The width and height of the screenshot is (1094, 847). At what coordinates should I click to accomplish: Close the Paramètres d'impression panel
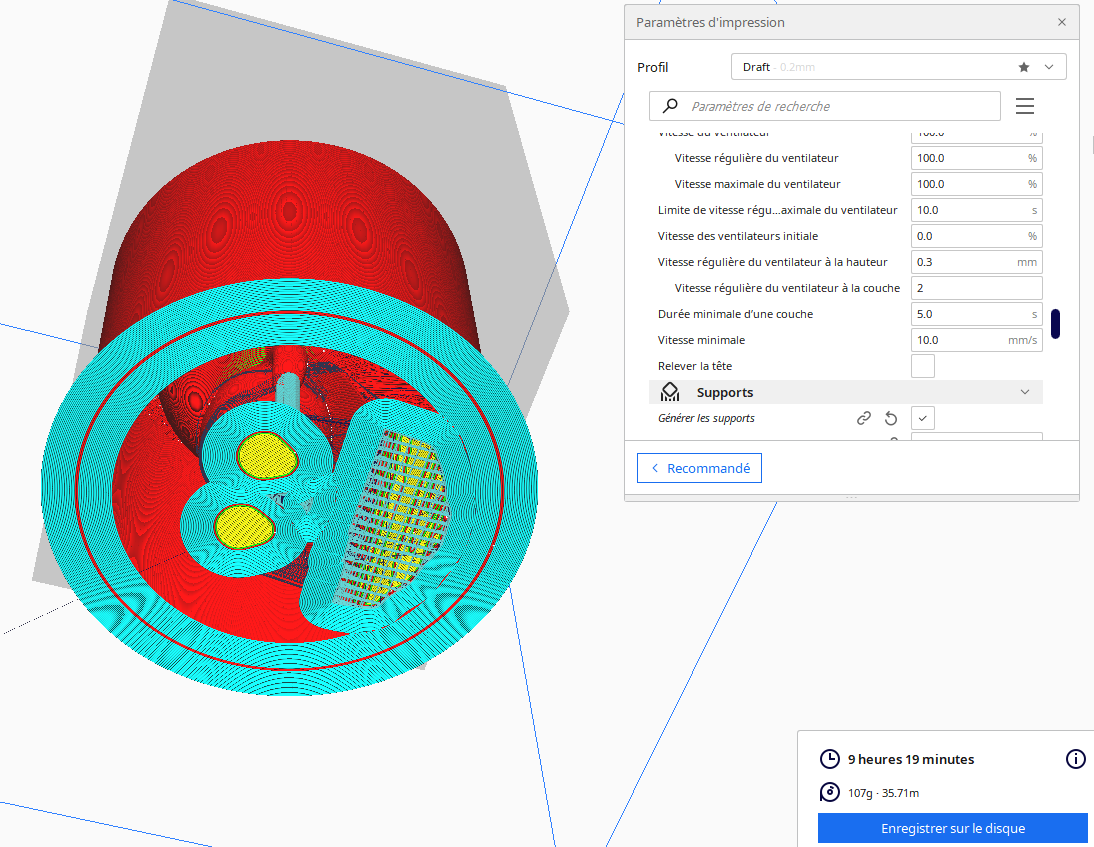pos(1061,22)
